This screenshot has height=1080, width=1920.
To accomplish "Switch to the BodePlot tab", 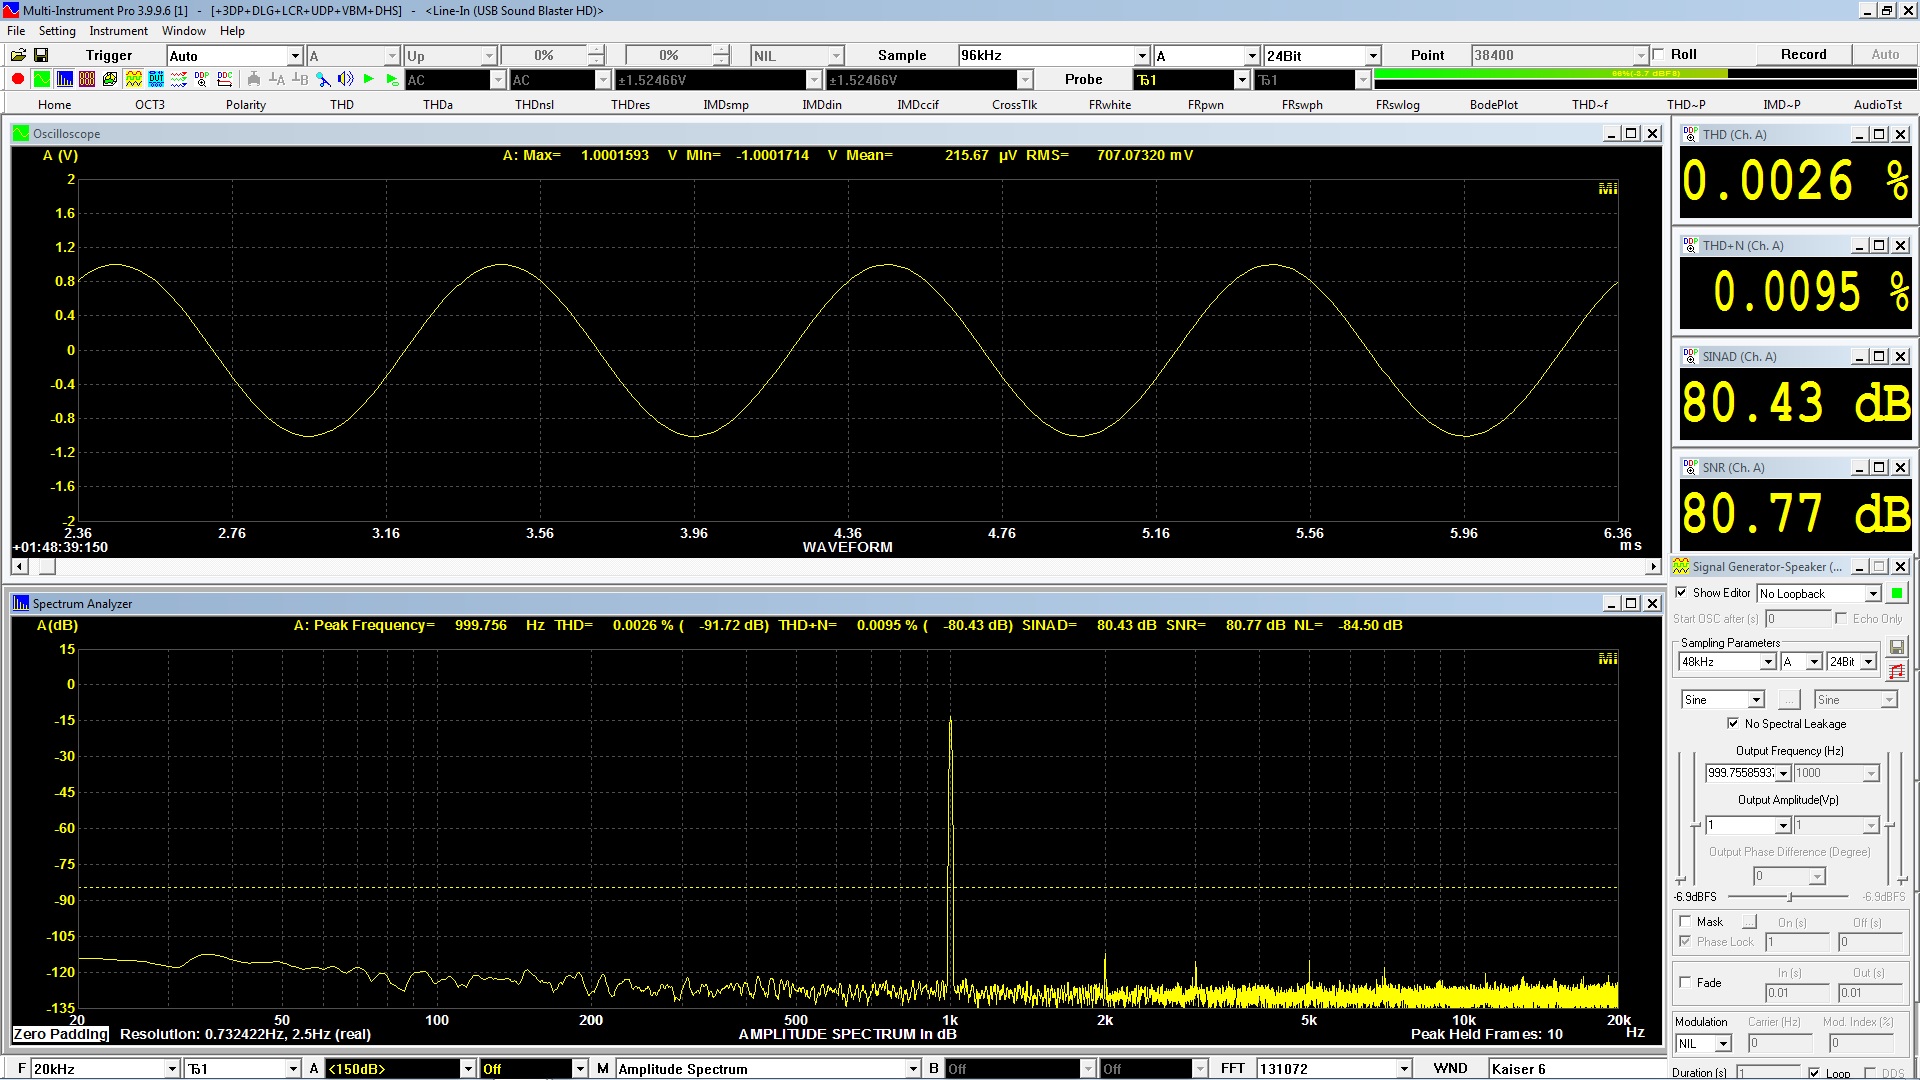I will click(1493, 104).
